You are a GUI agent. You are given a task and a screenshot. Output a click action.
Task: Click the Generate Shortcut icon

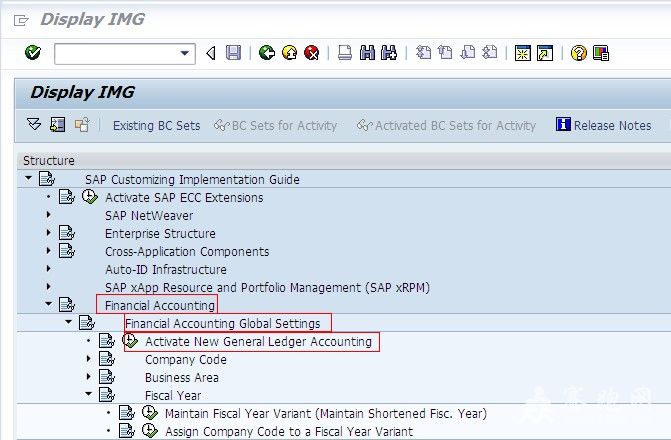[x=545, y=53]
